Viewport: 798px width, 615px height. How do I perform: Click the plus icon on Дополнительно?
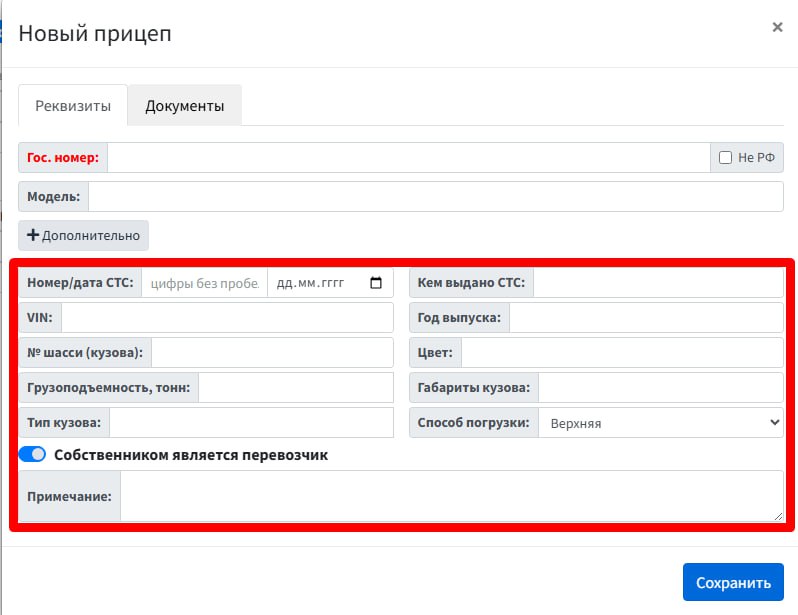(x=33, y=235)
